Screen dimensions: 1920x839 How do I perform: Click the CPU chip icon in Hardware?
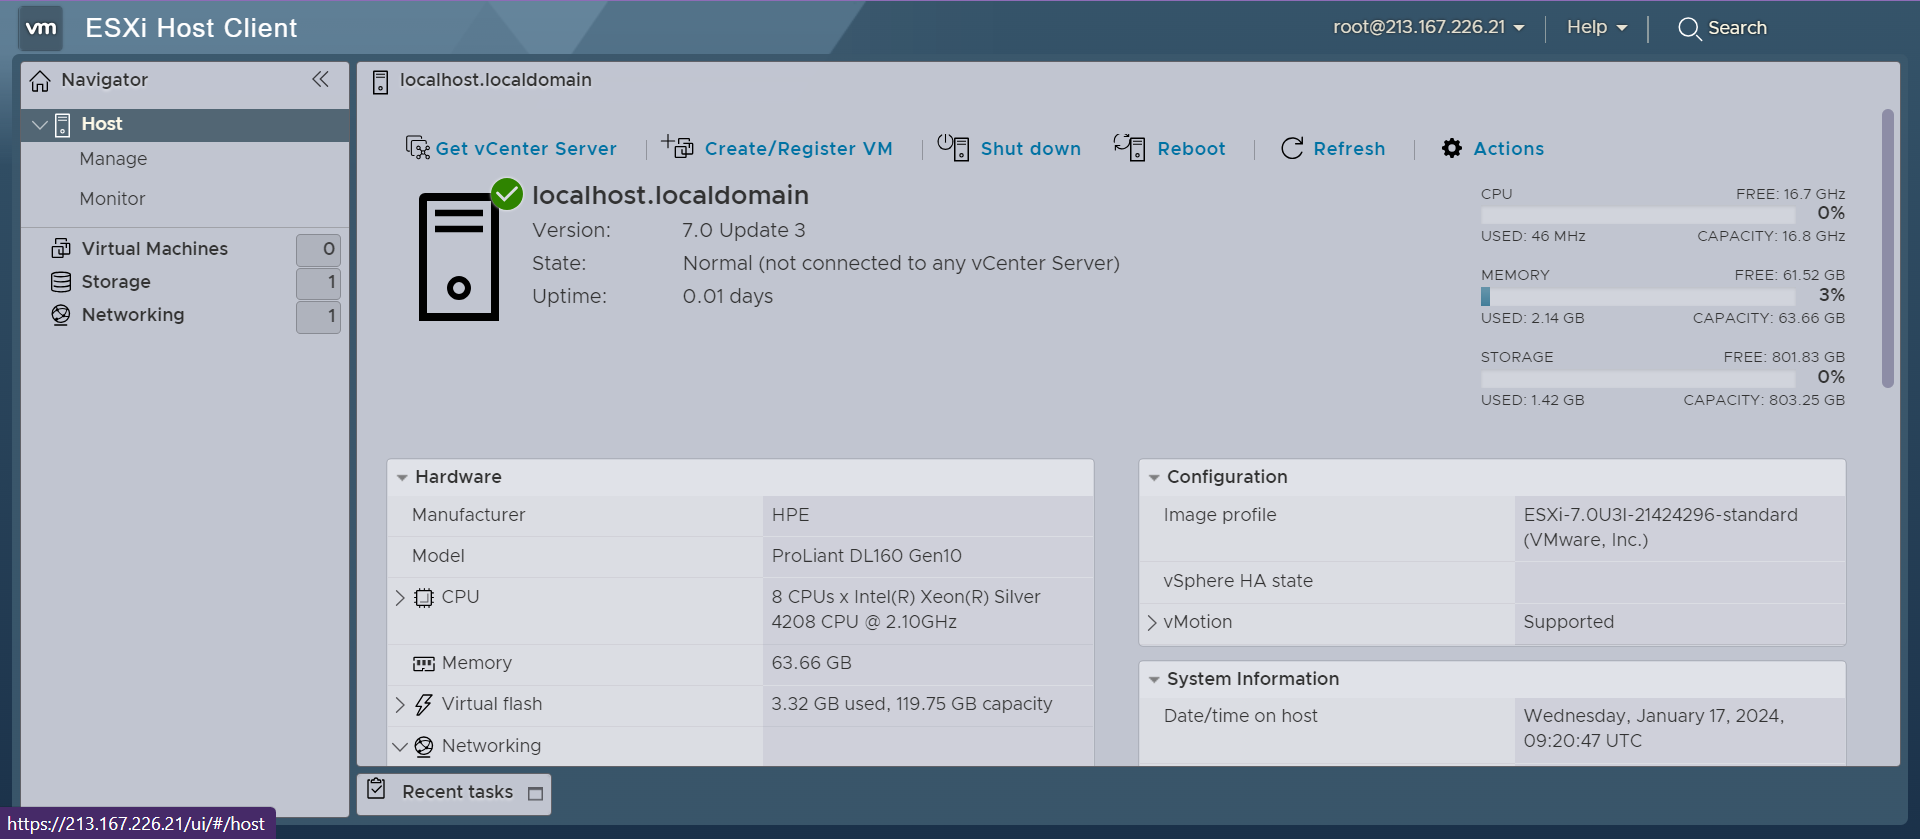click(x=424, y=598)
